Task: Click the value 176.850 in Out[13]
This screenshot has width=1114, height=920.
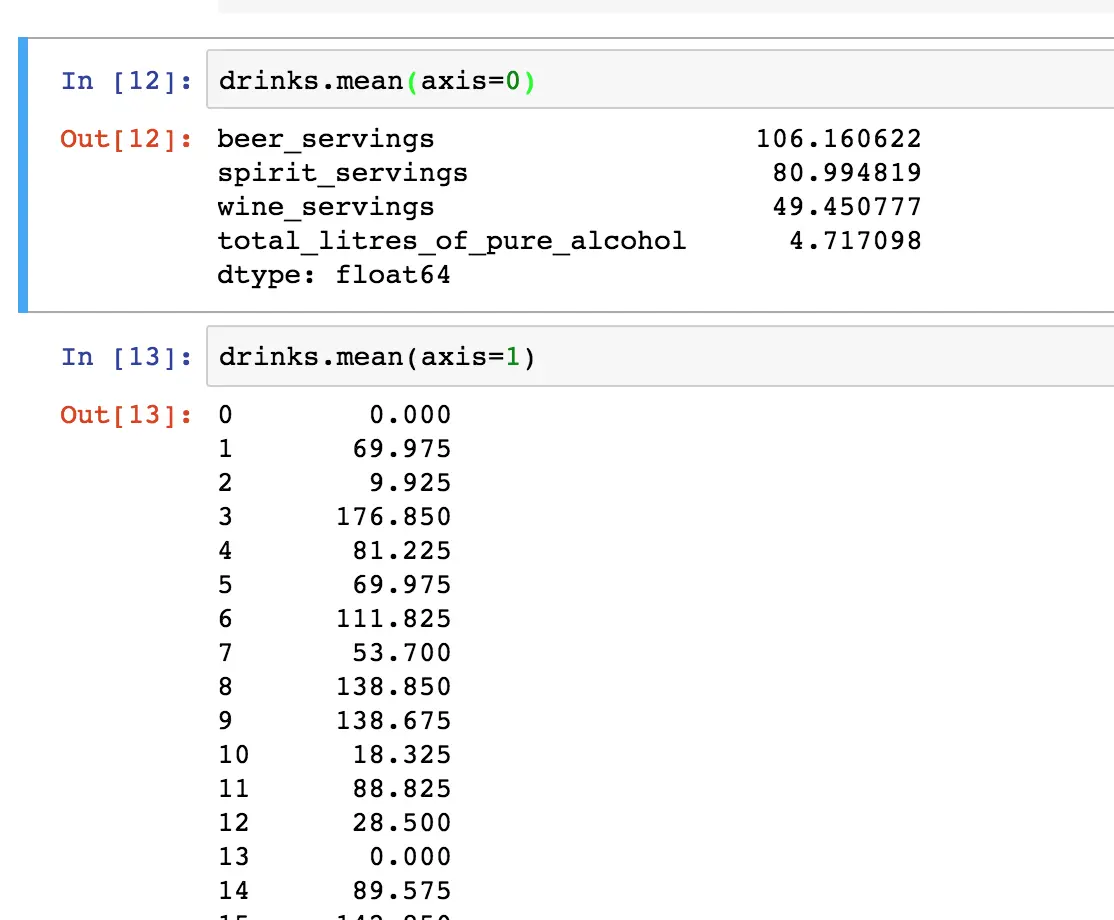Action: (394, 516)
